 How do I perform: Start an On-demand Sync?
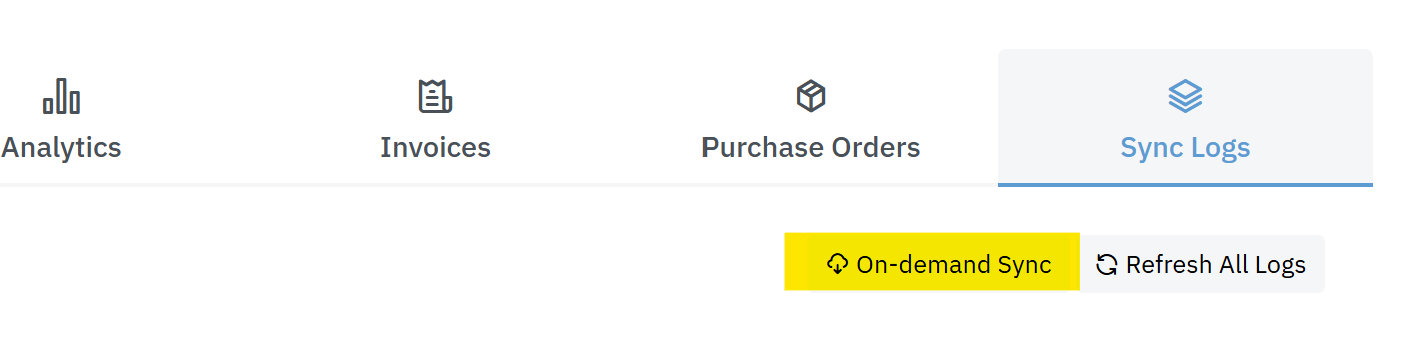pyautogui.click(x=932, y=264)
